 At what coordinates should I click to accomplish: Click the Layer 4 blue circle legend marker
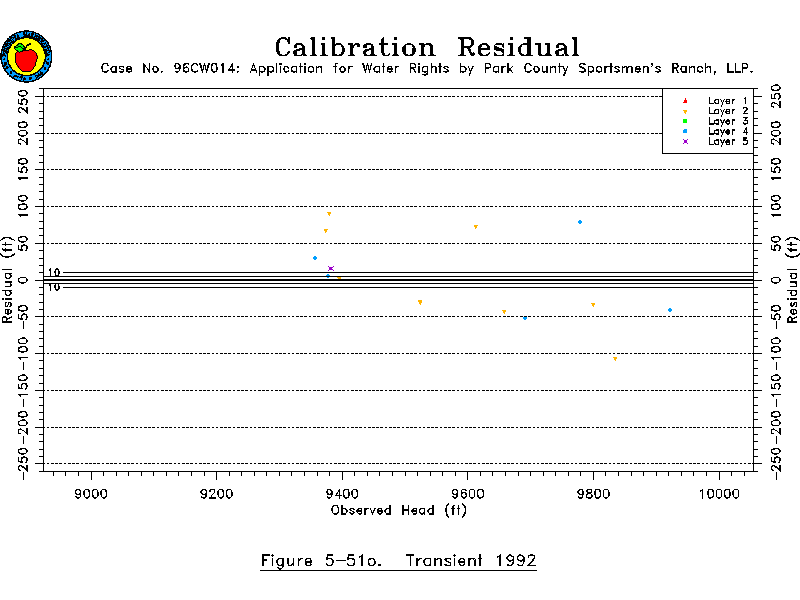tap(685, 131)
